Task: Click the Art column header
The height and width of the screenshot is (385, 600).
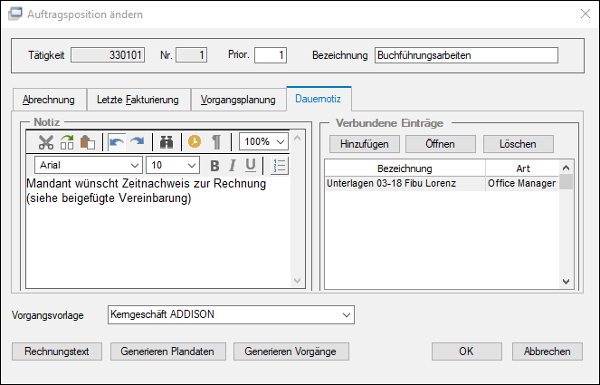Action: click(523, 168)
